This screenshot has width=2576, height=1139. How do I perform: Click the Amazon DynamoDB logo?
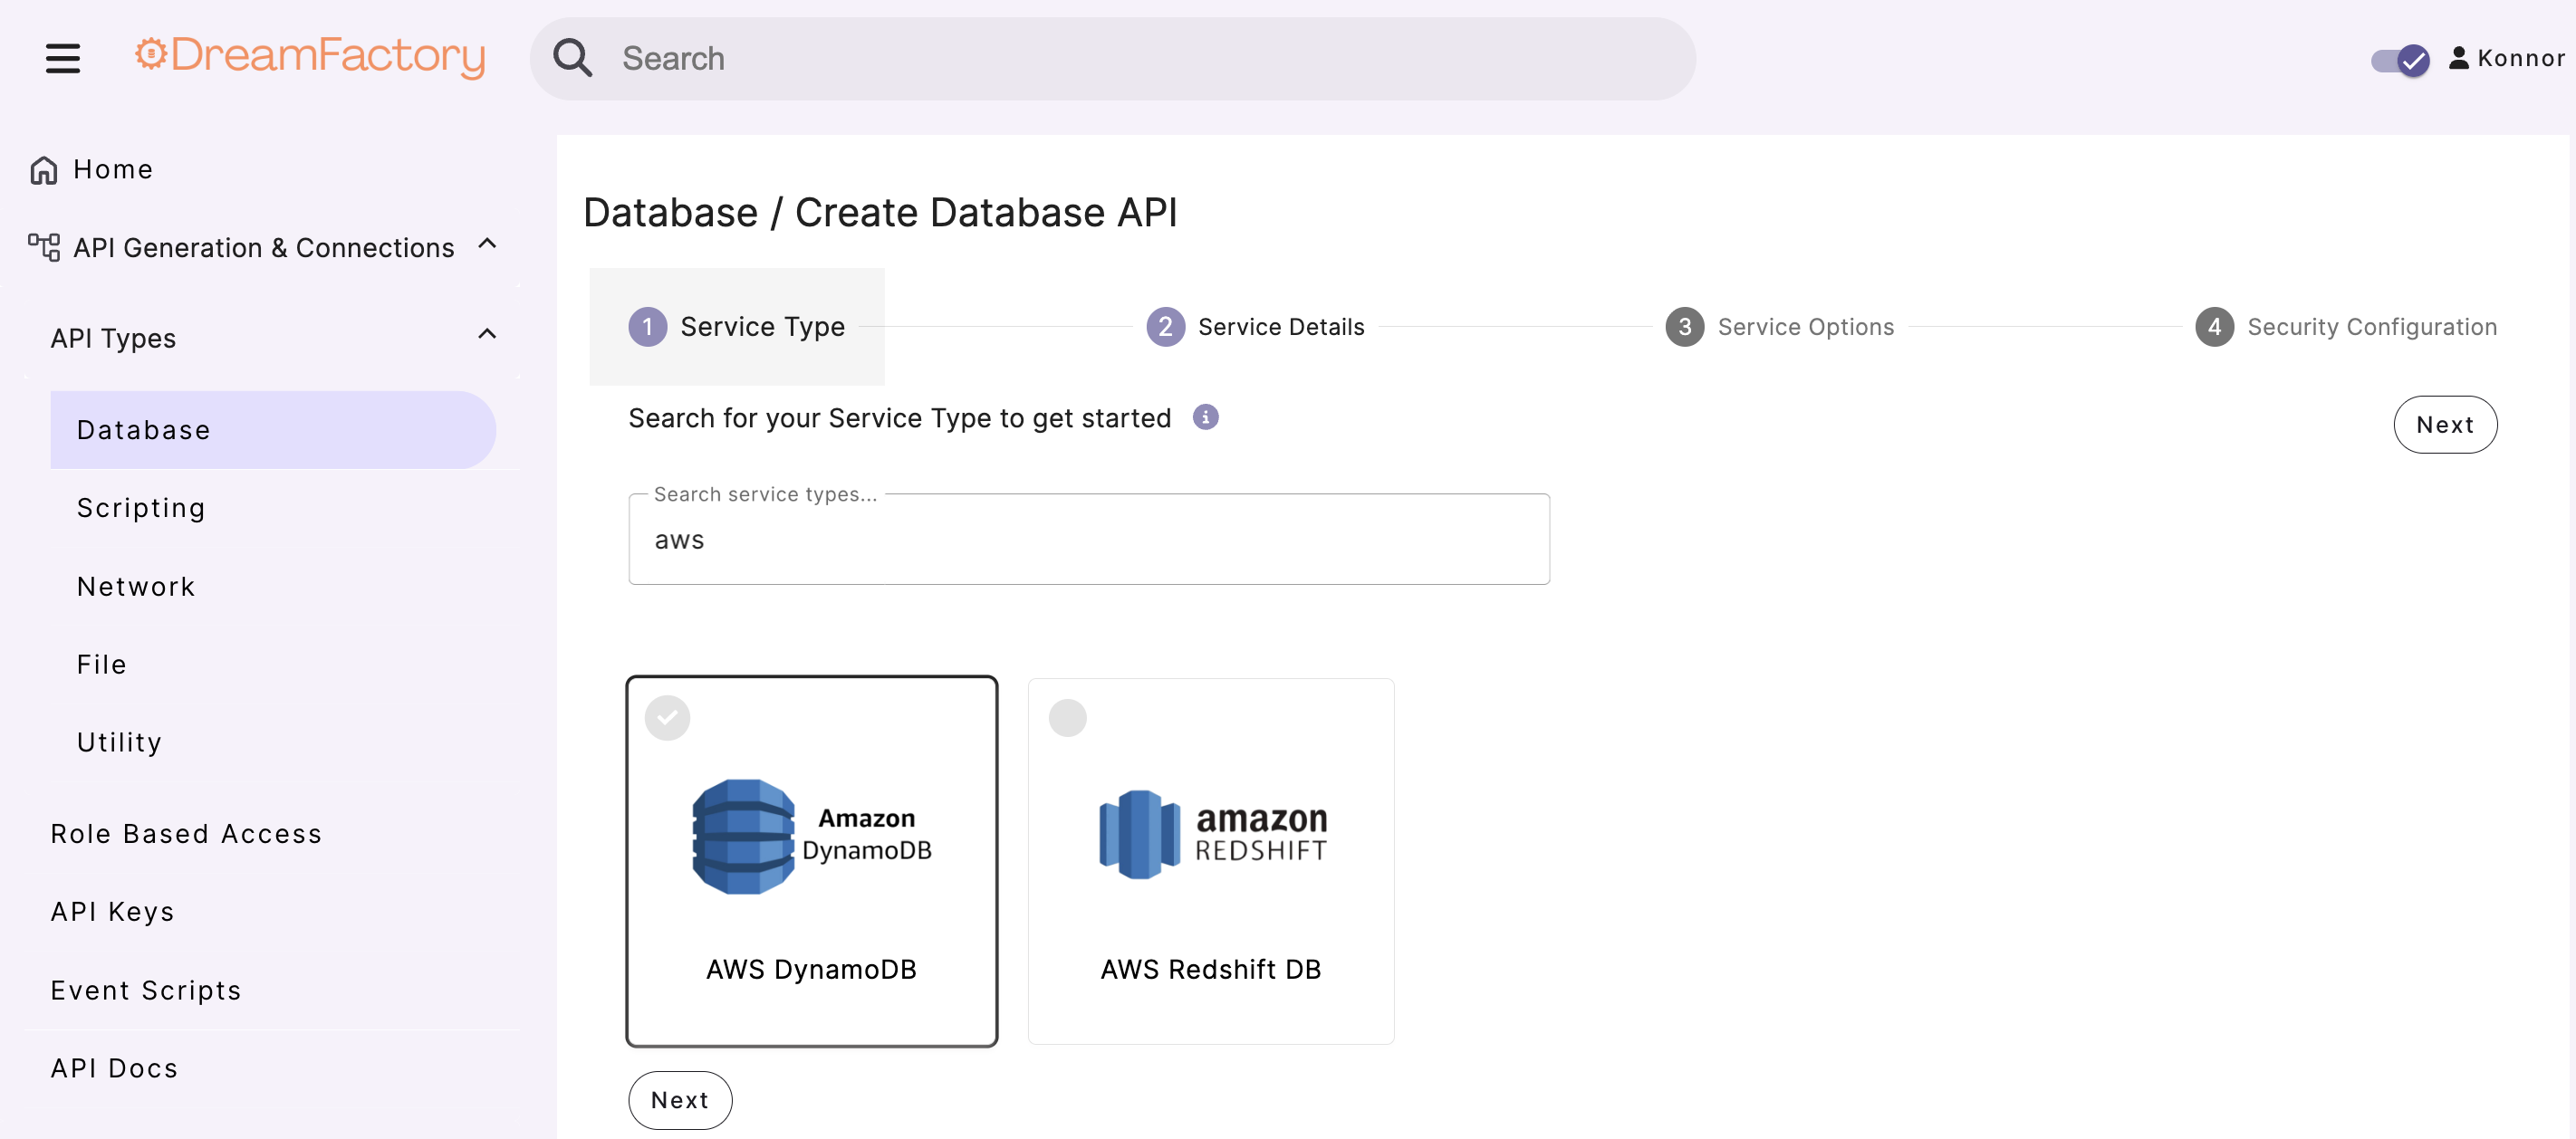(x=811, y=835)
